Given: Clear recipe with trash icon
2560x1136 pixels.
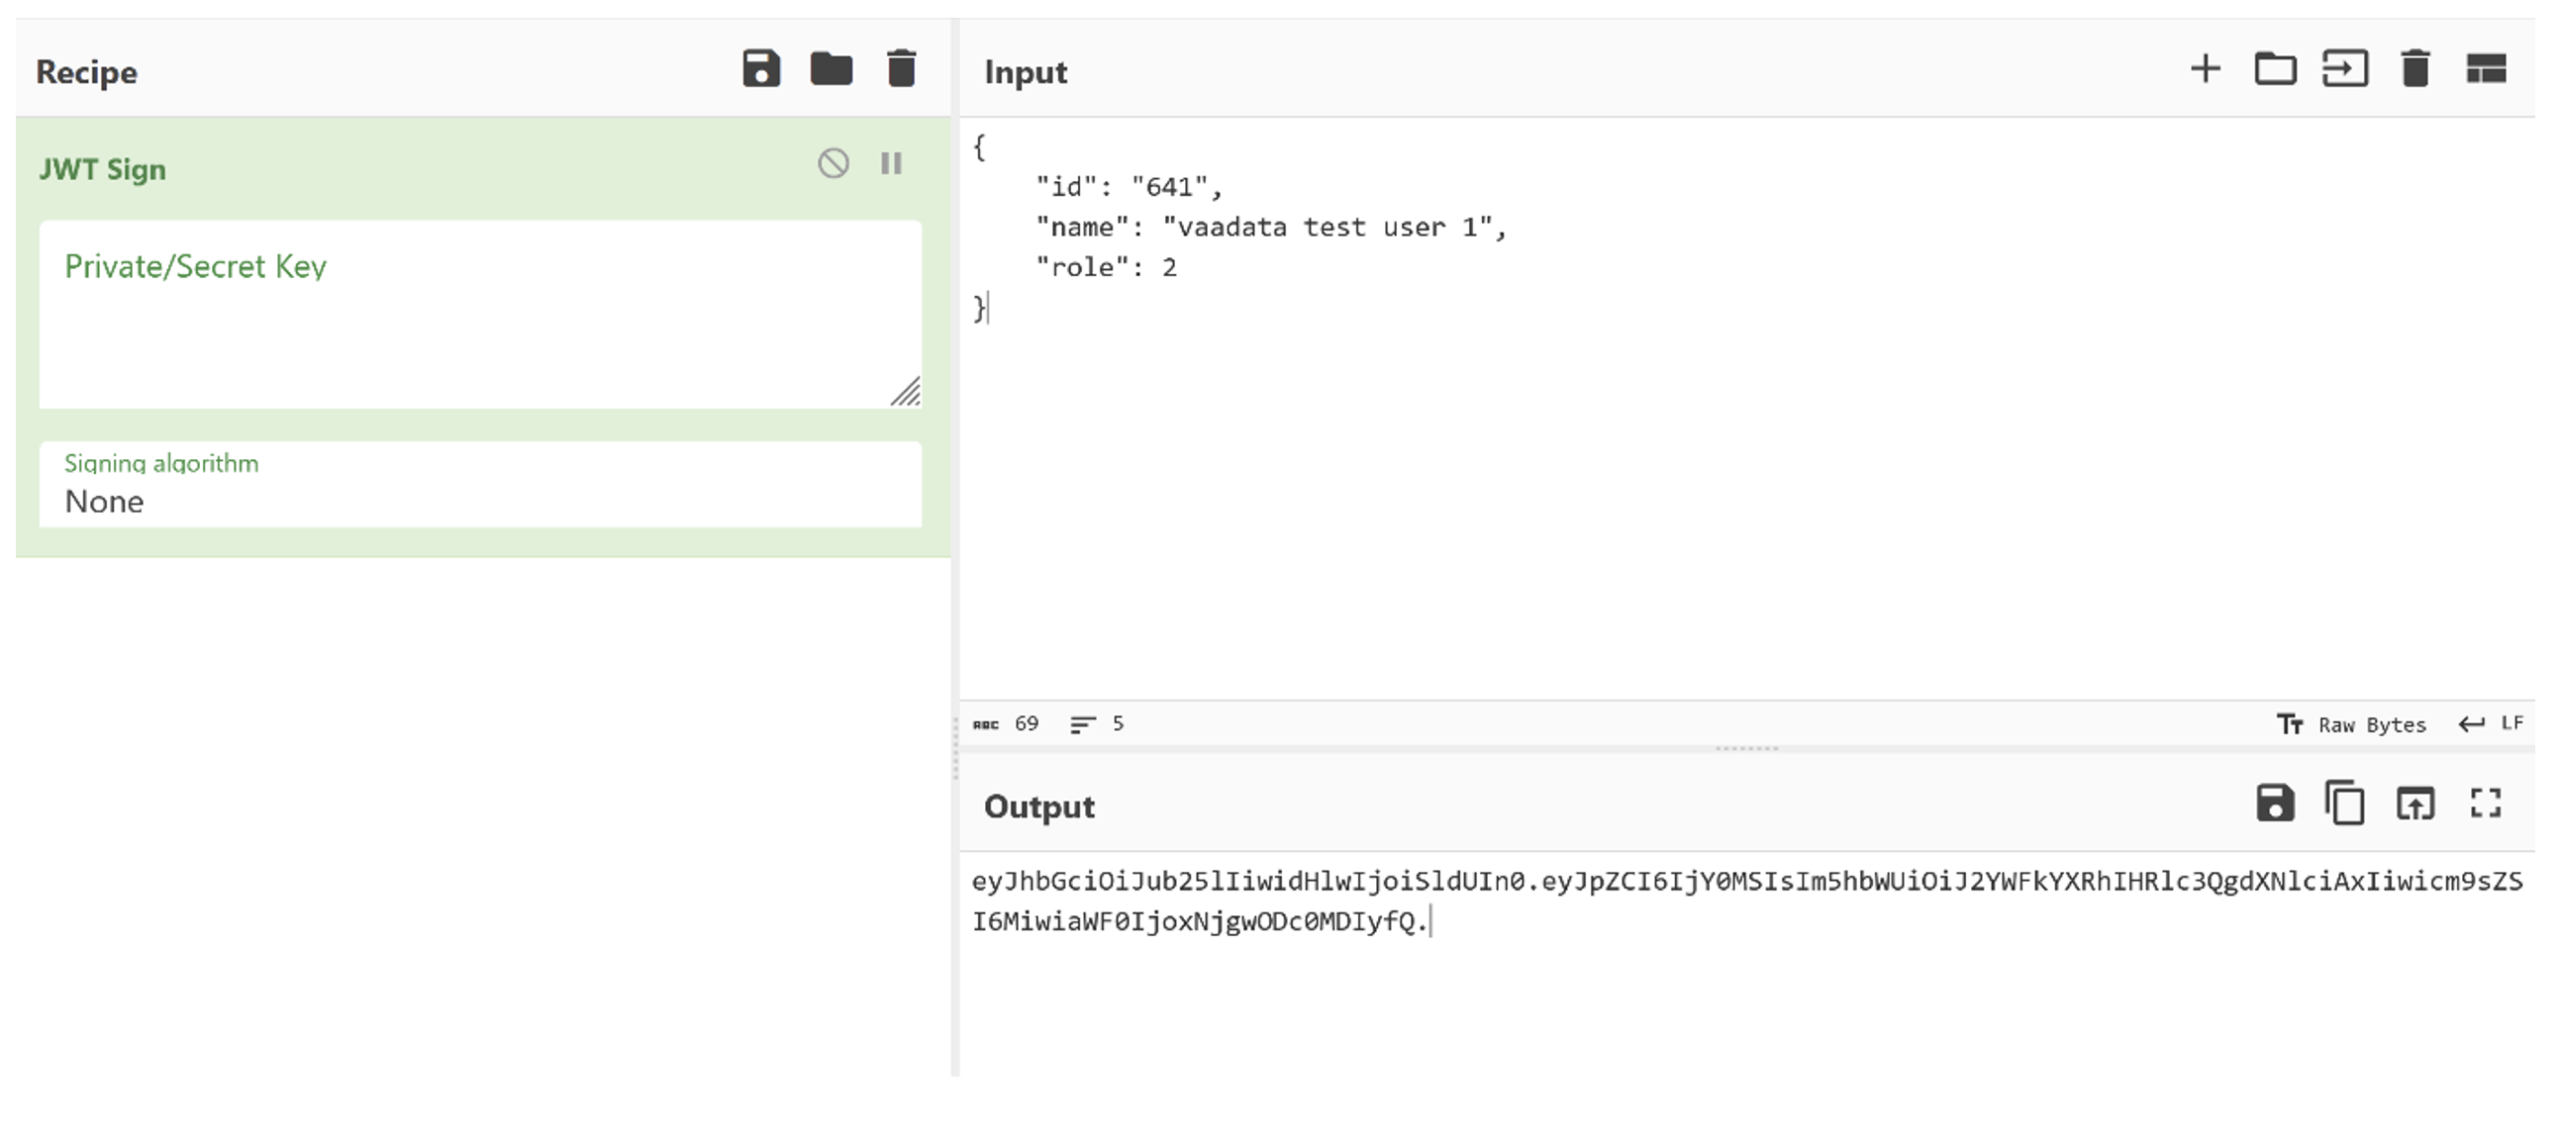Looking at the screenshot, I should coord(901,69).
